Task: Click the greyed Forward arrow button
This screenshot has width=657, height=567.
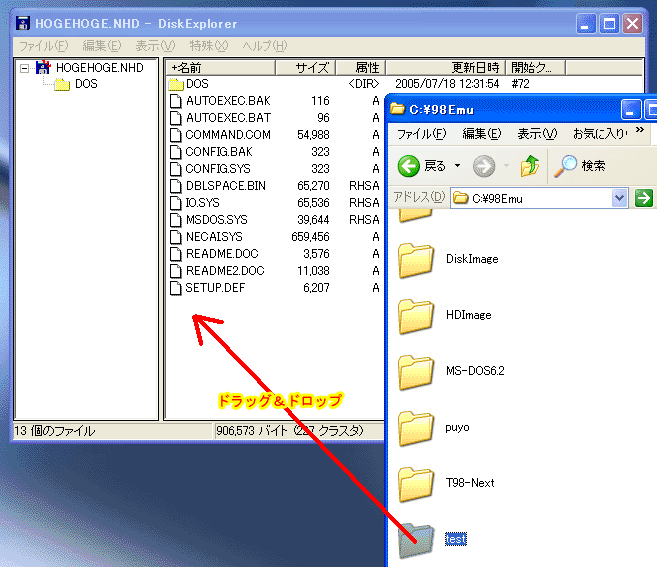Action: tap(484, 166)
